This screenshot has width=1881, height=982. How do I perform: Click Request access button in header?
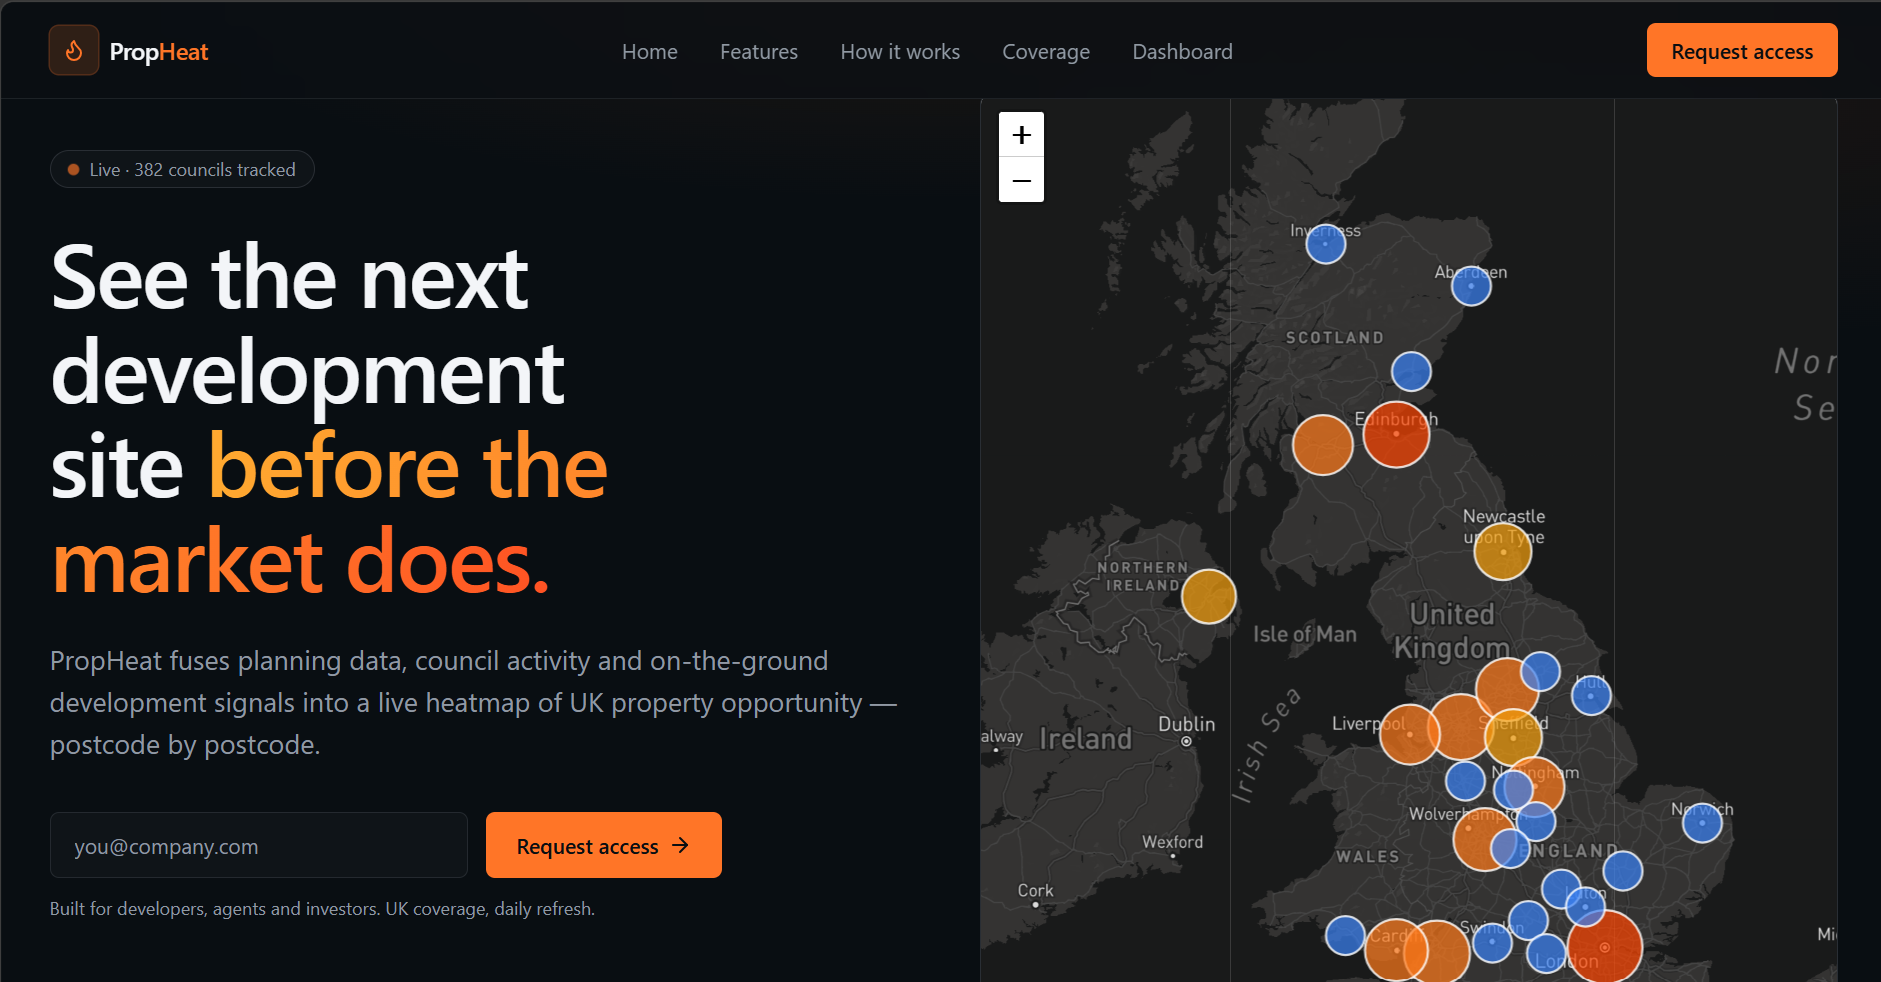click(x=1742, y=50)
